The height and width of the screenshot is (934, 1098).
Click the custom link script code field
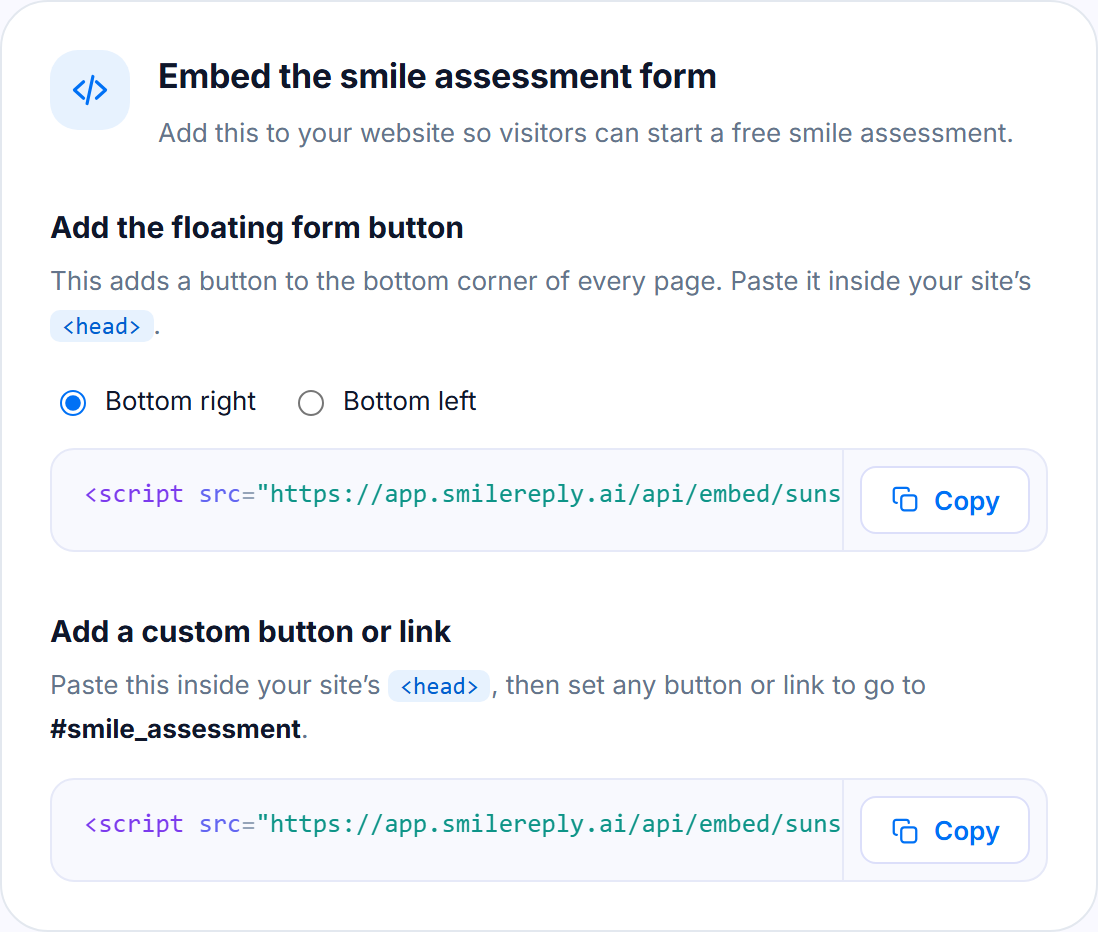pyautogui.click(x=447, y=830)
